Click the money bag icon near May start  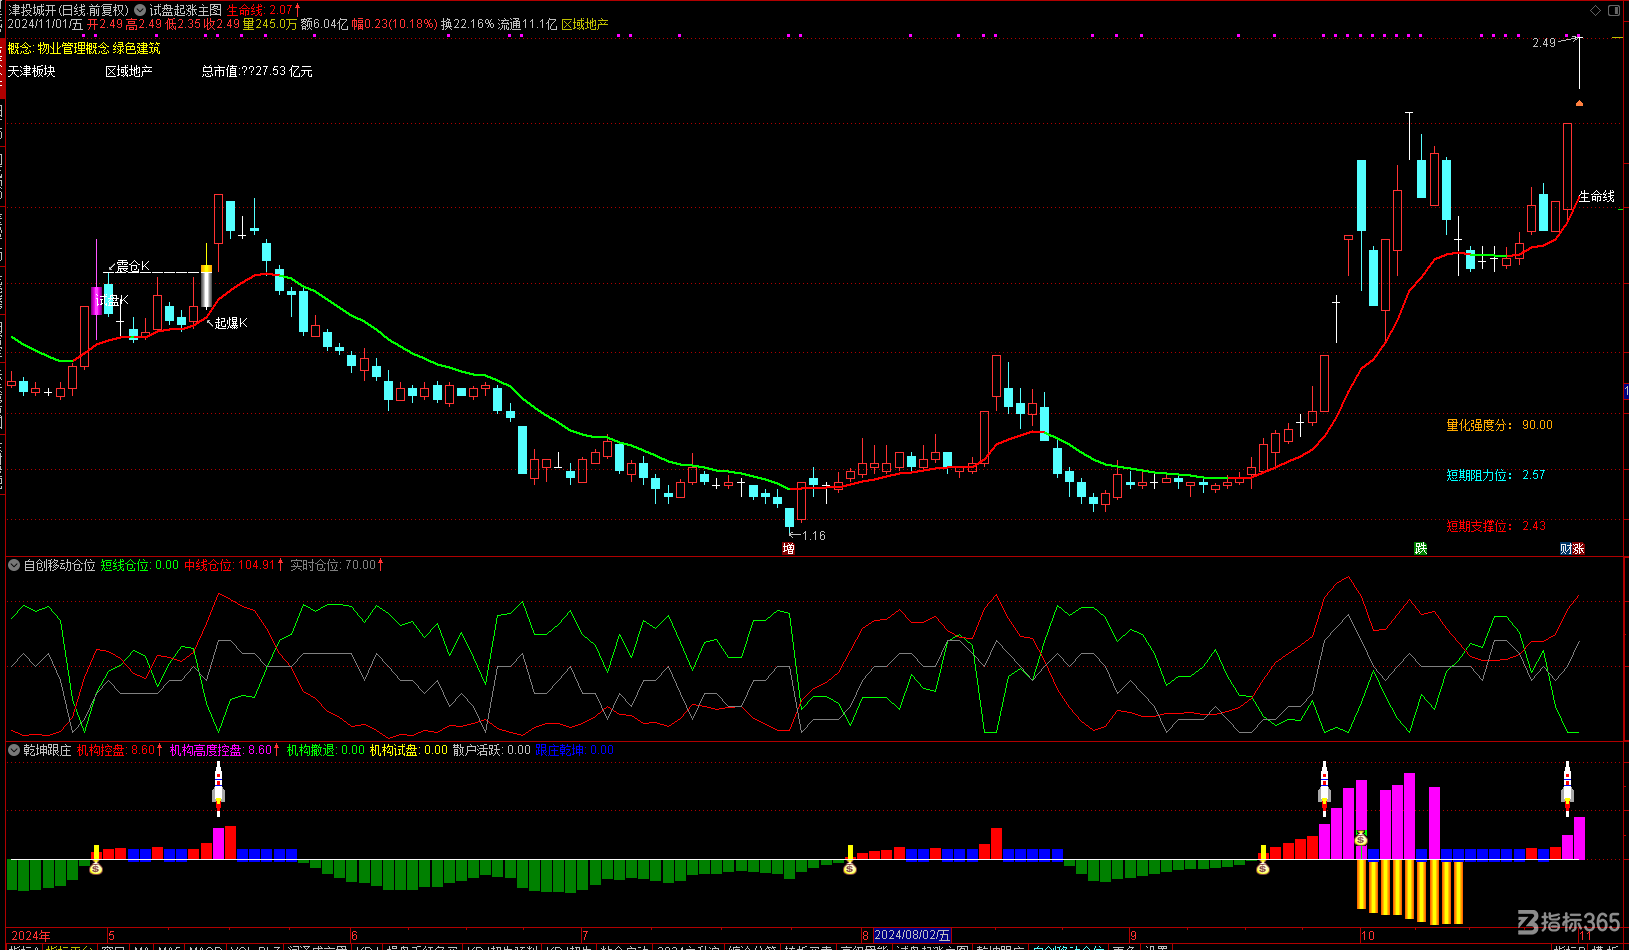pyautogui.click(x=96, y=868)
